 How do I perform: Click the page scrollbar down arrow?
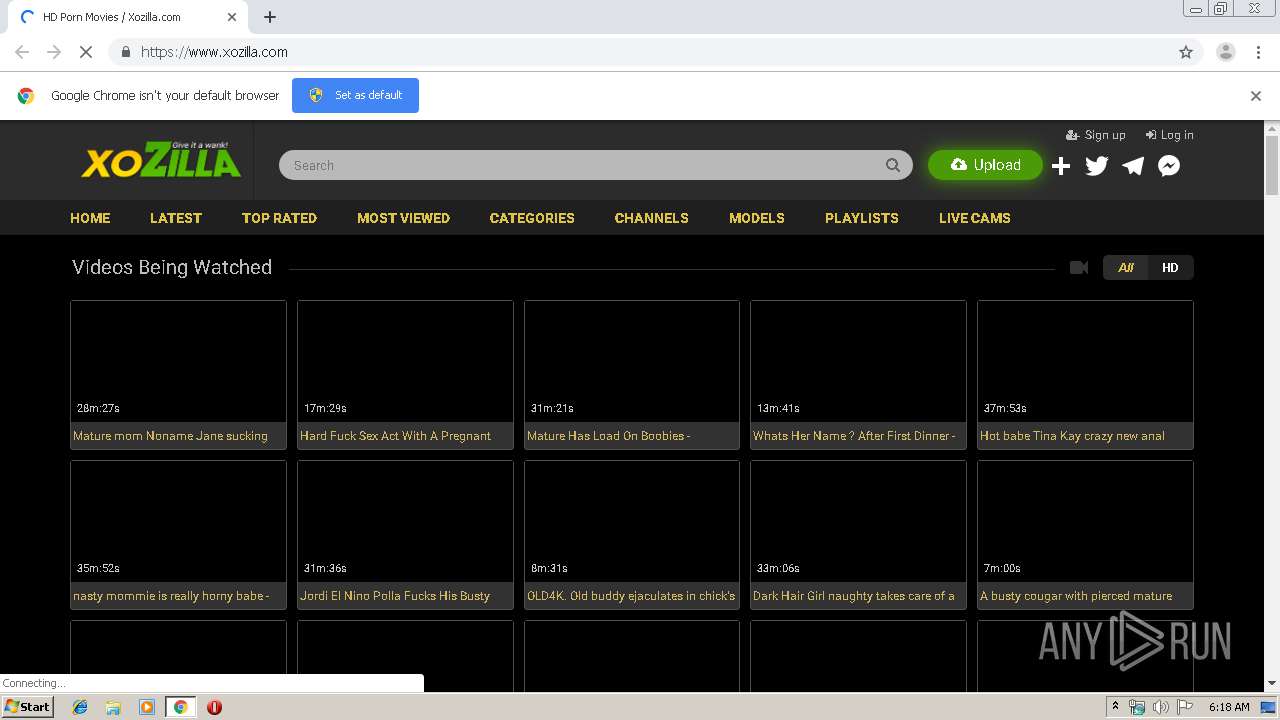pyautogui.click(x=1272, y=683)
